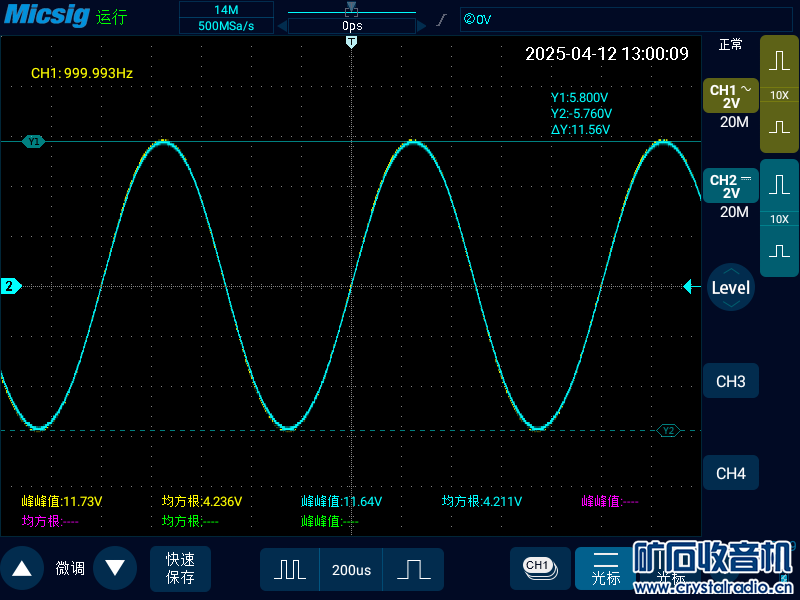Image resolution: width=800 pixels, height=600 pixels.
Task: Open the 正常 trigger mode selector
Action: (x=730, y=45)
